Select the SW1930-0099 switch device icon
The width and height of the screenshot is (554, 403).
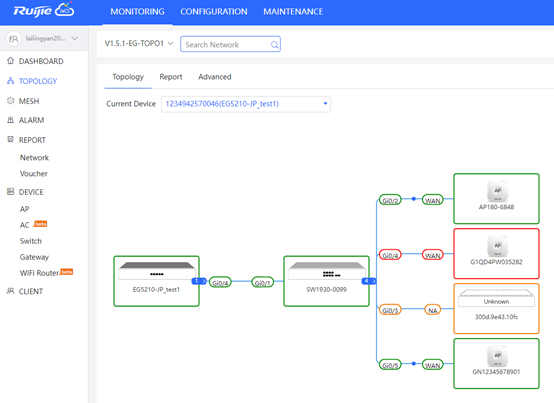[x=326, y=271]
